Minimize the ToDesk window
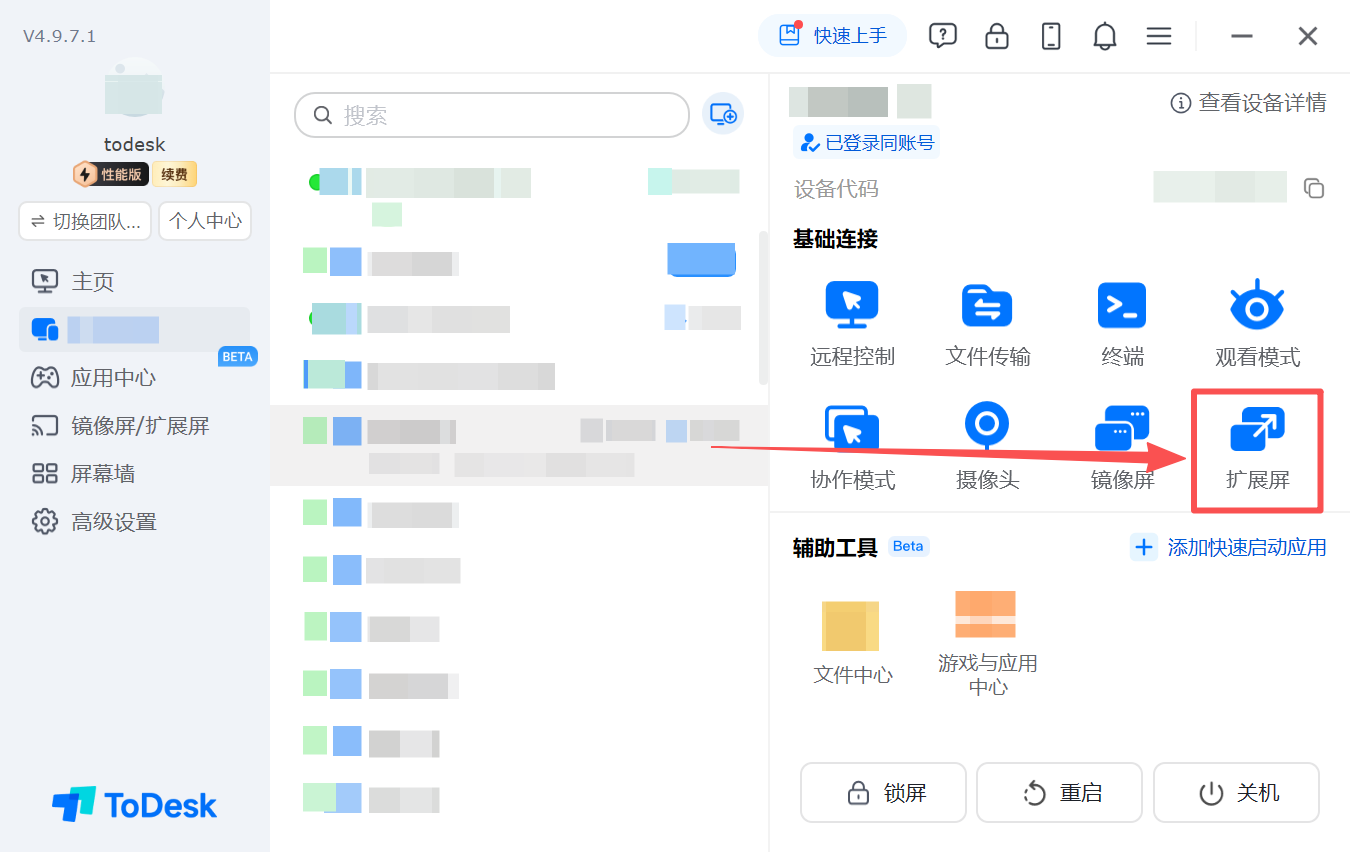The image size is (1350, 852). (1242, 36)
